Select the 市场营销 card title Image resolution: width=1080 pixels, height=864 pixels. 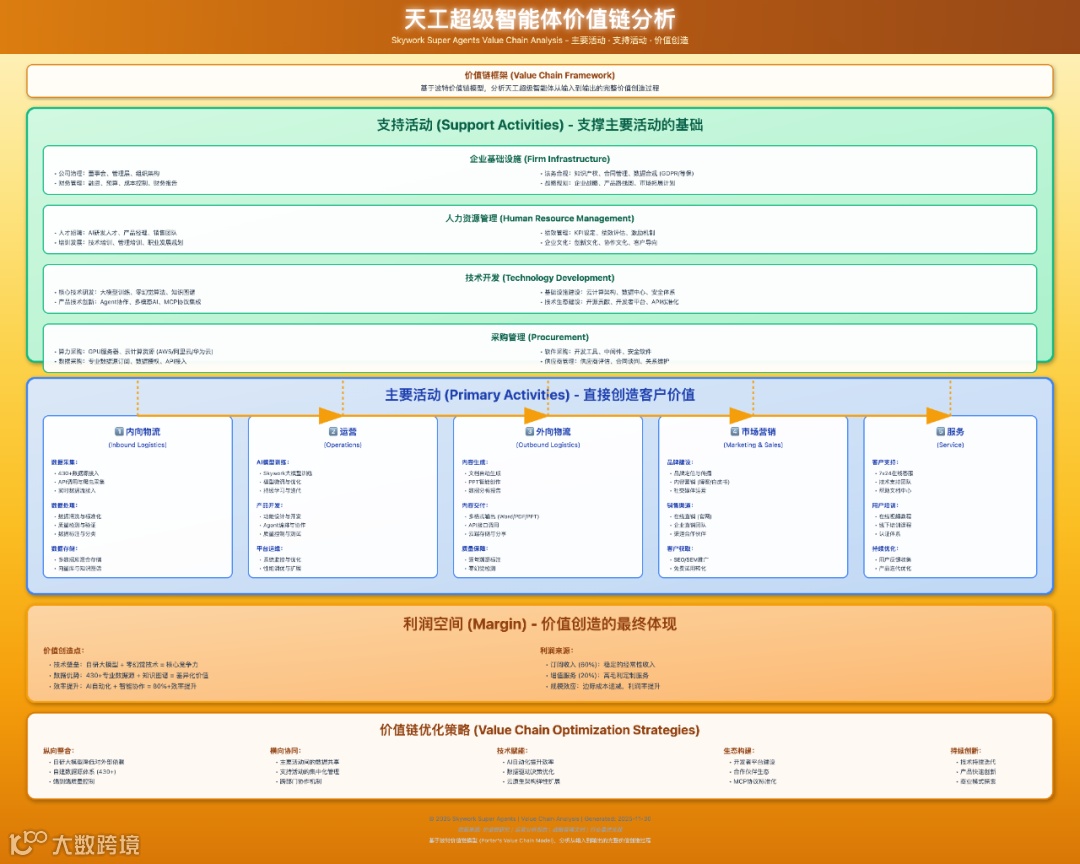[758, 431]
